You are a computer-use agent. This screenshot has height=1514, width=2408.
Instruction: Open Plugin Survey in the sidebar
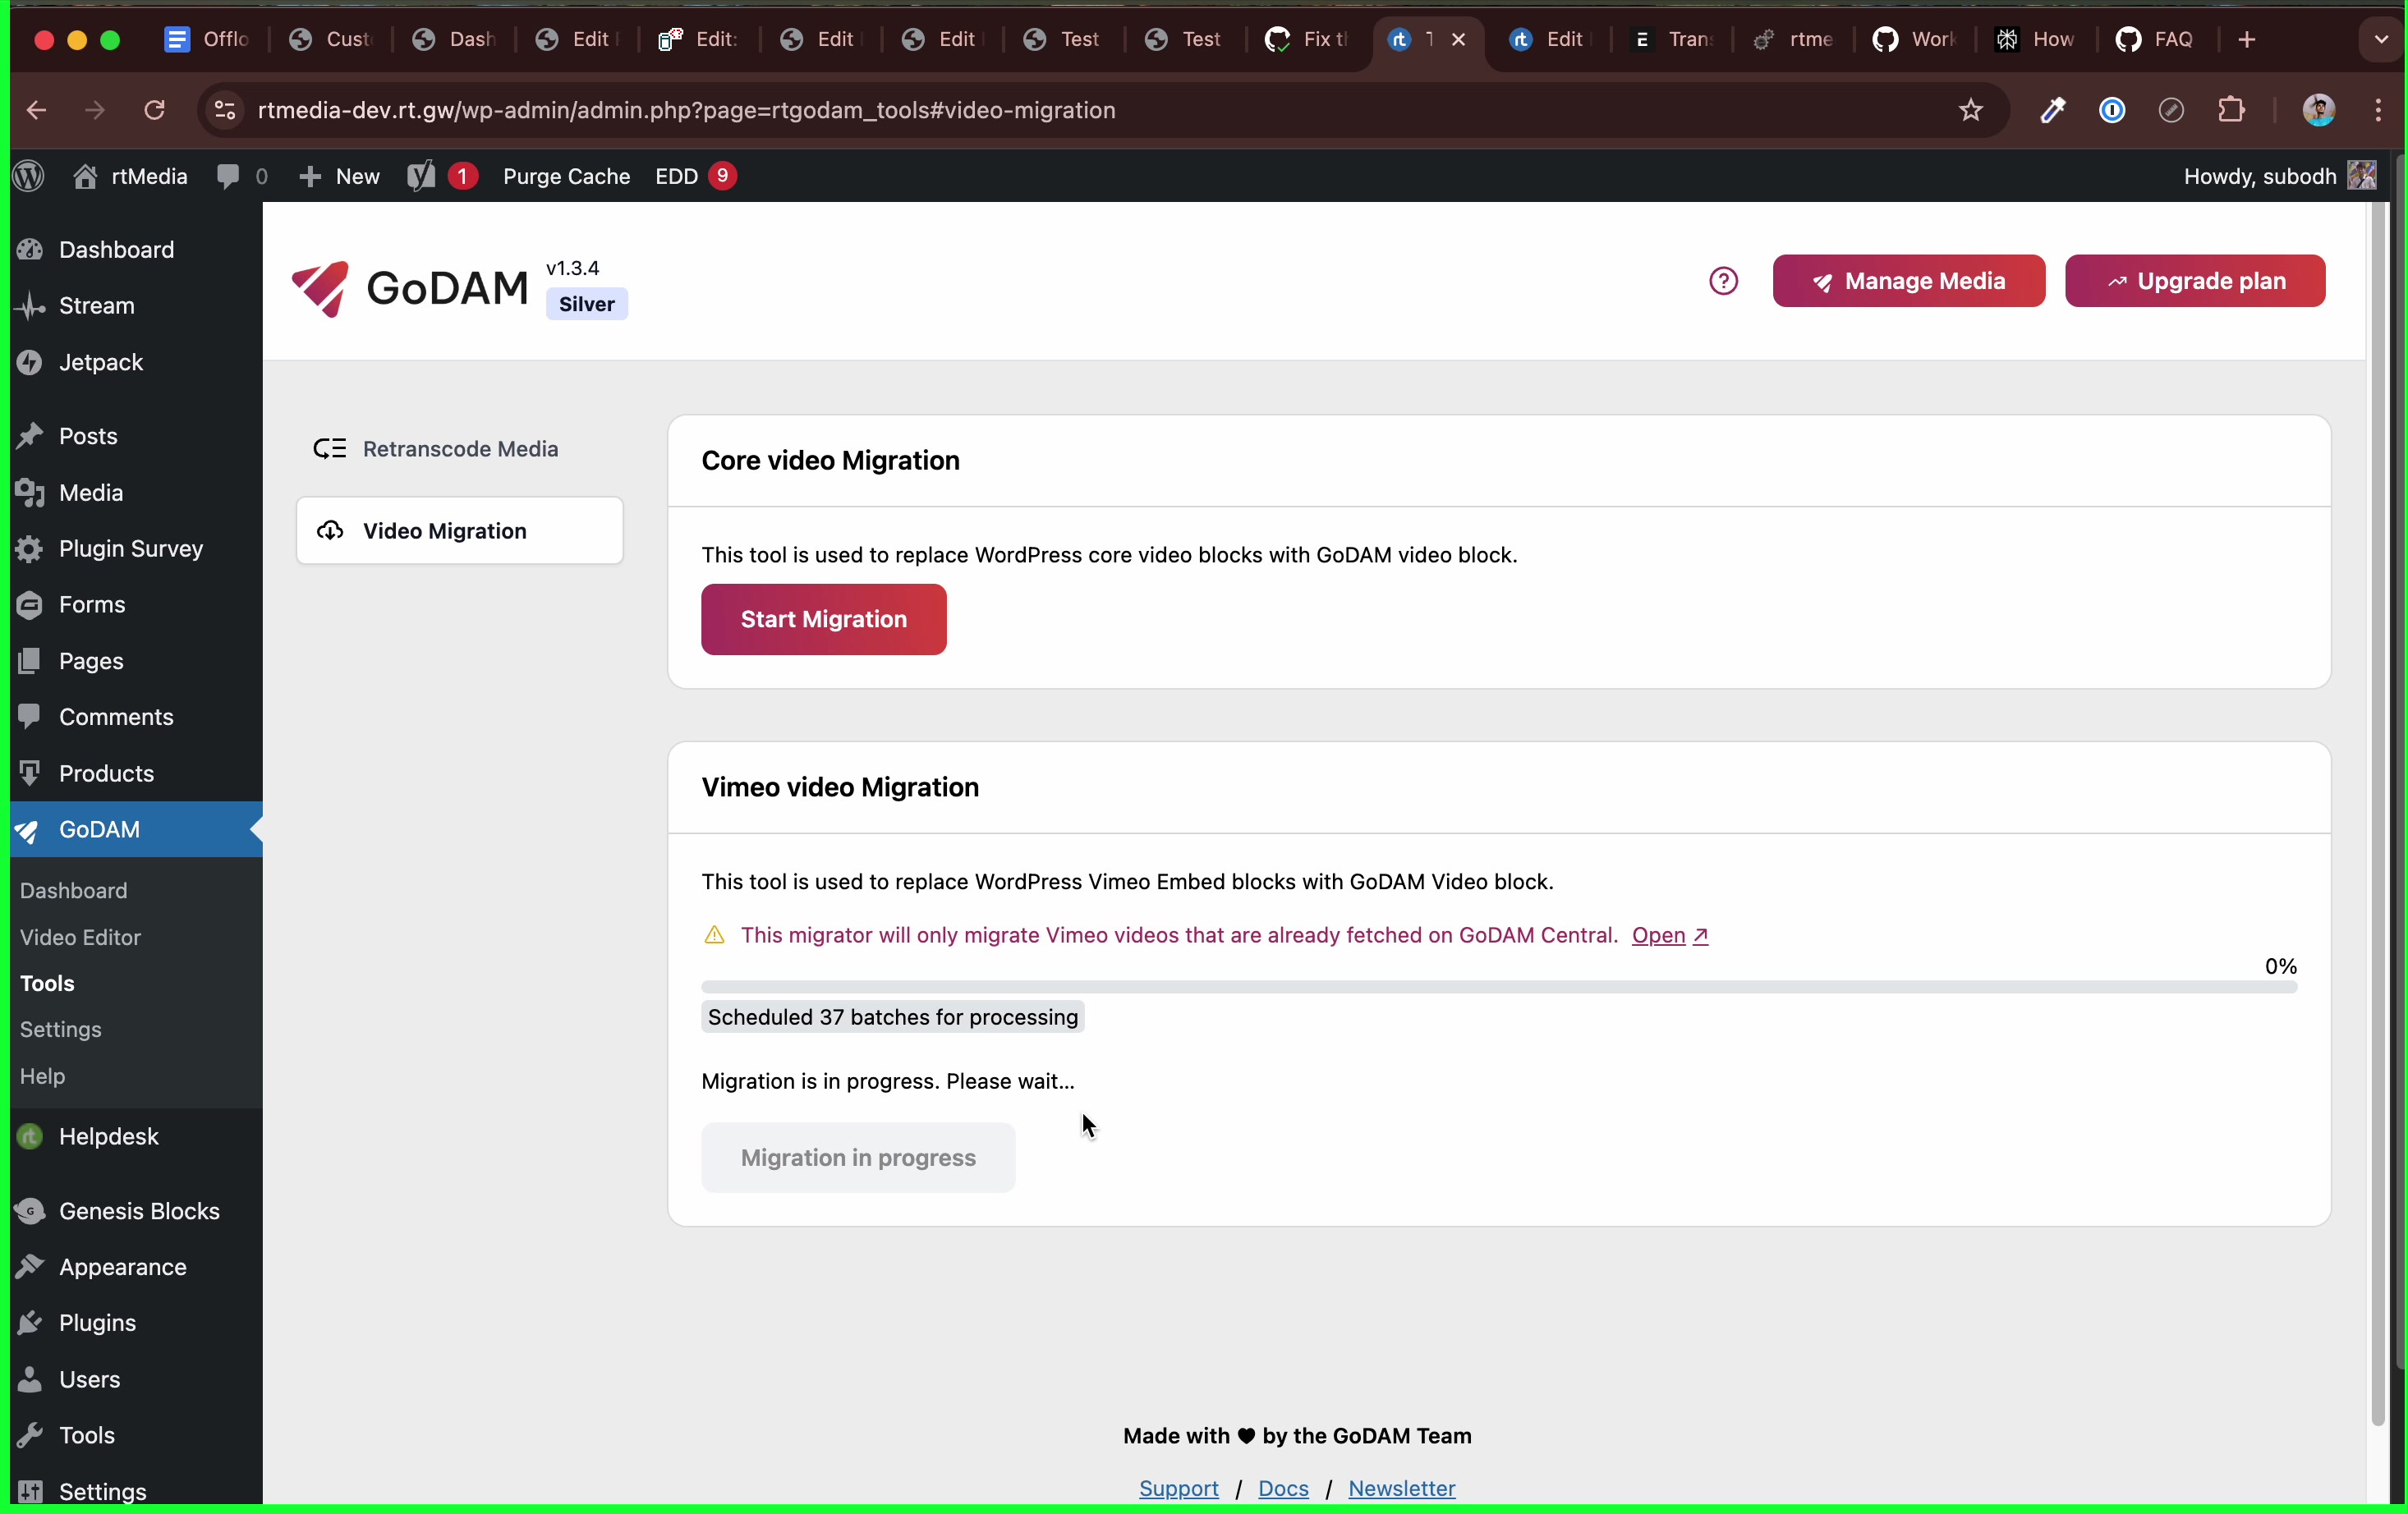tap(136, 549)
